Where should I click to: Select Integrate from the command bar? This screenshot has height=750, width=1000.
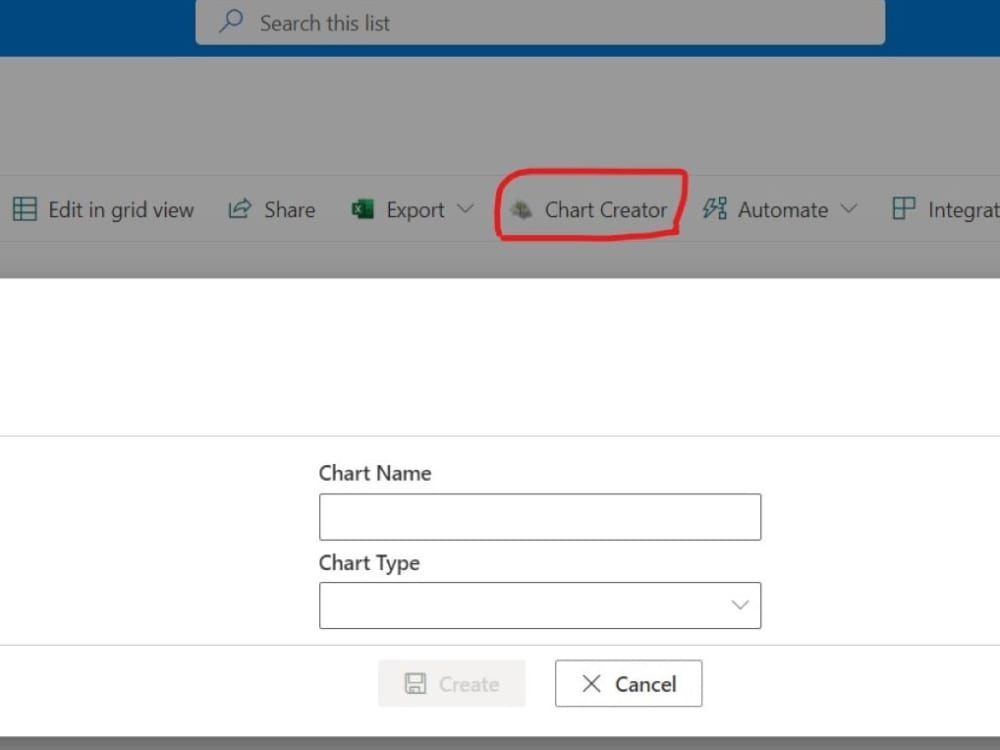point(965,208)
